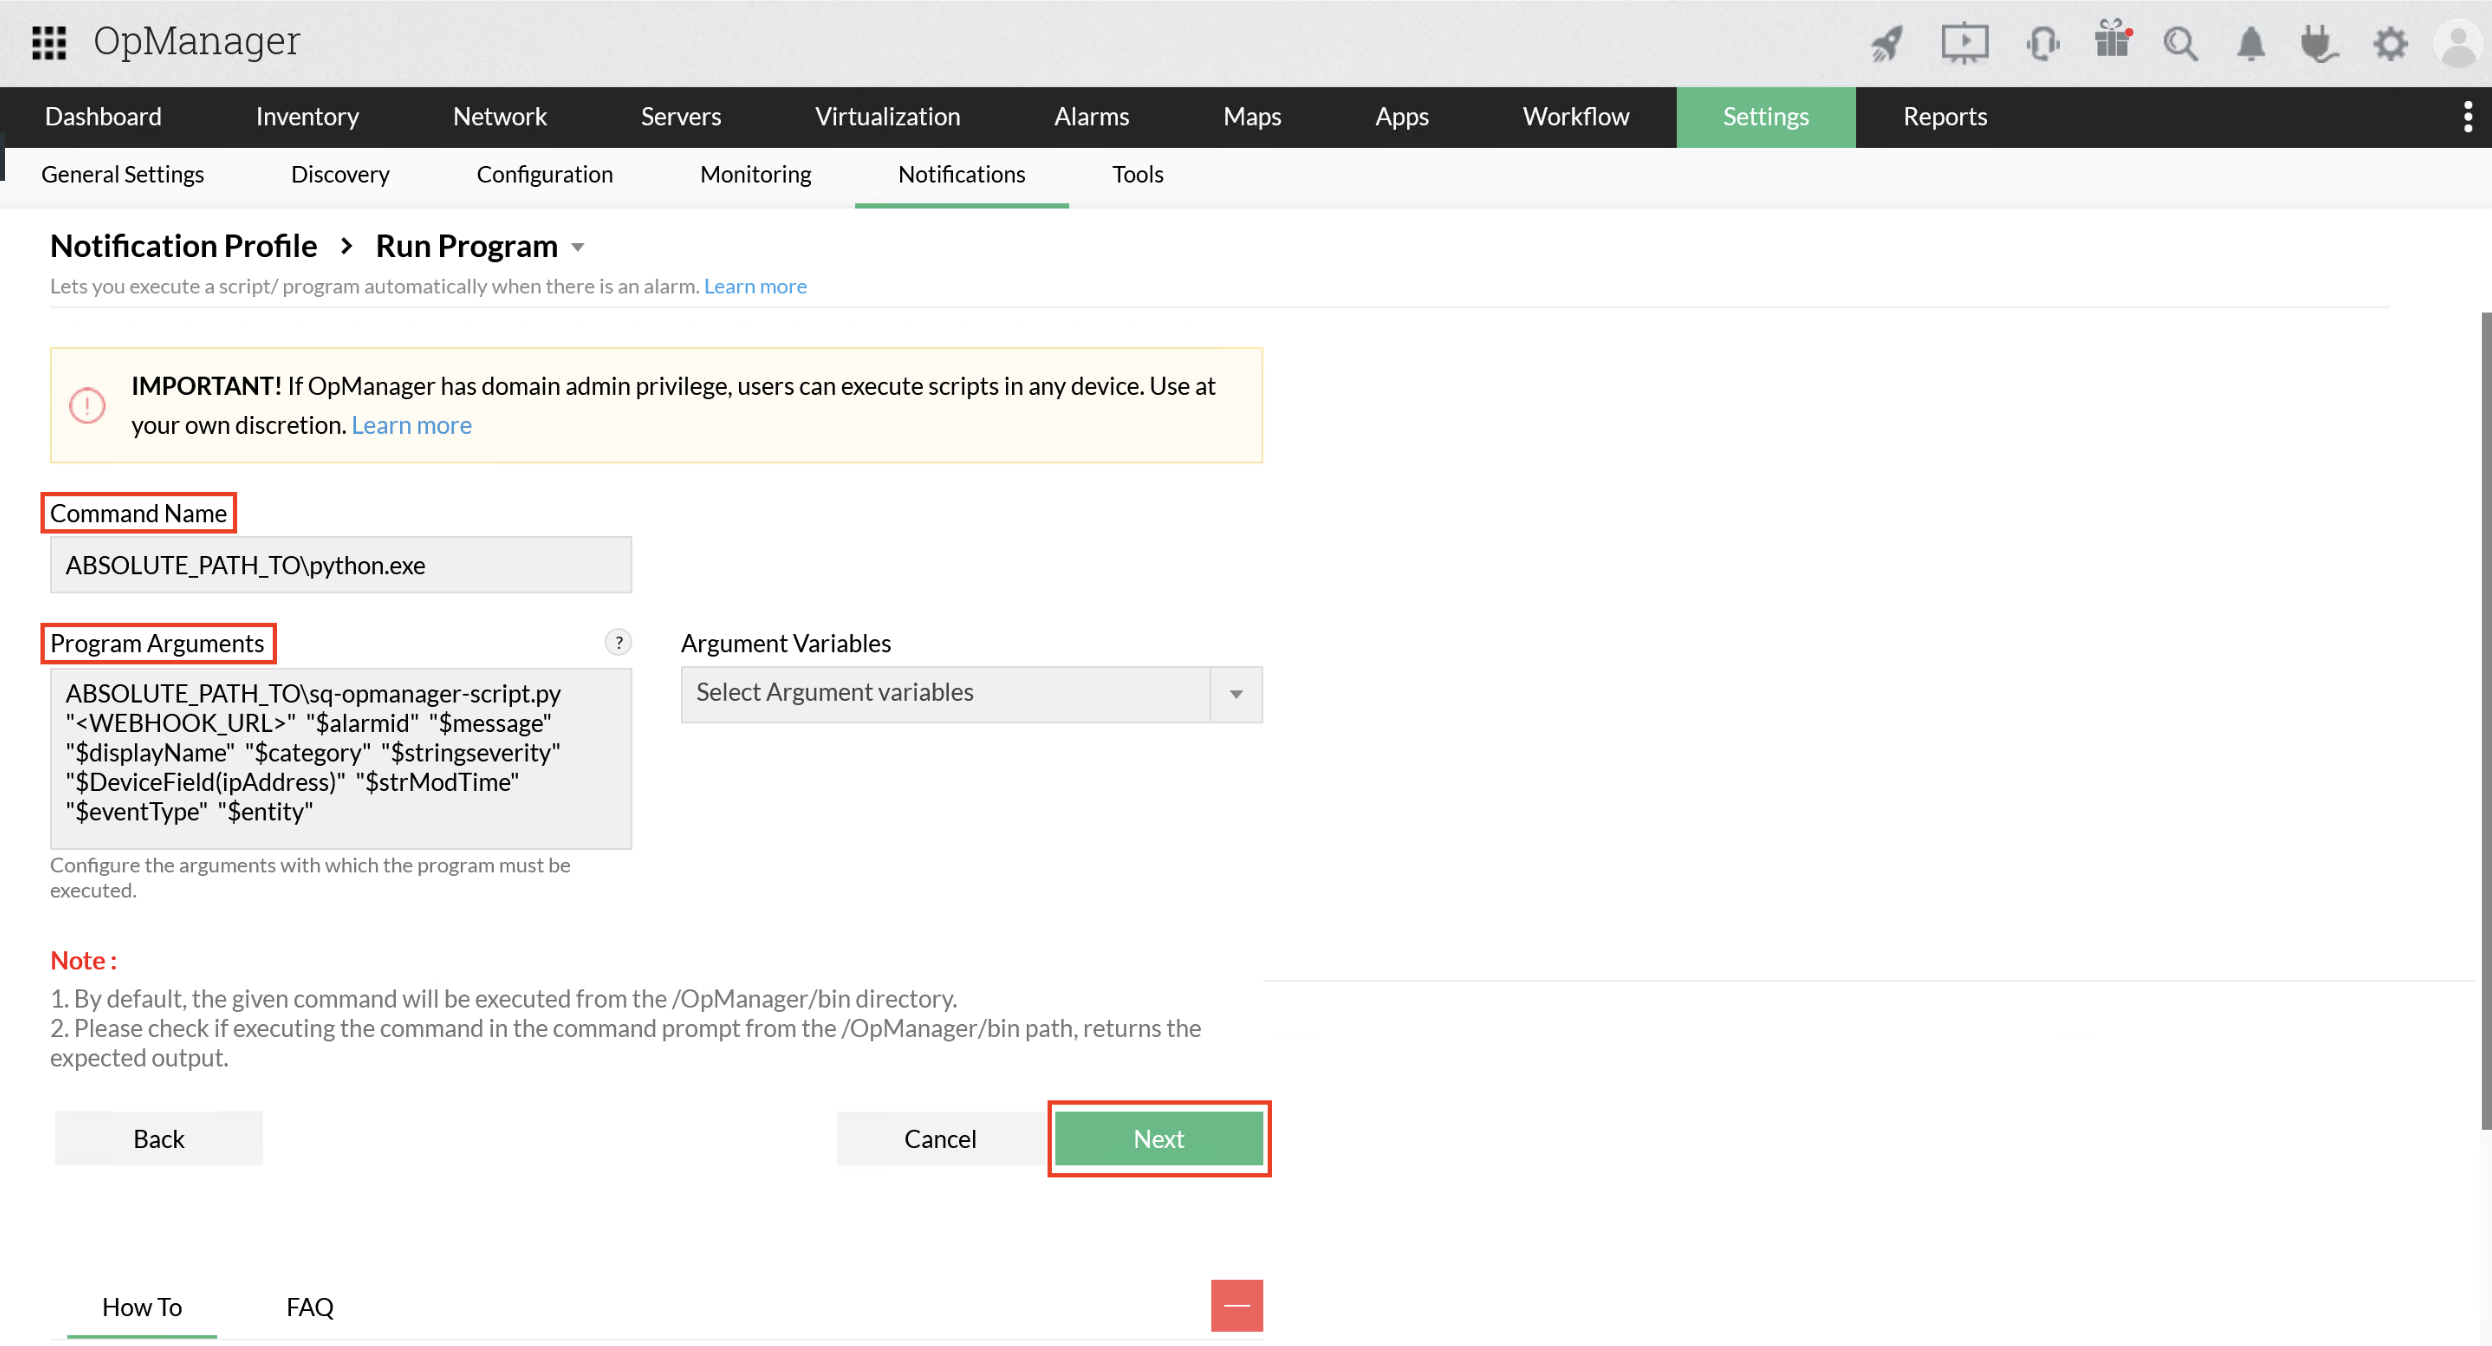Open the Network menu
Screen dimensions: 2492x1346
pyautogui.click(x=499, y=116)
